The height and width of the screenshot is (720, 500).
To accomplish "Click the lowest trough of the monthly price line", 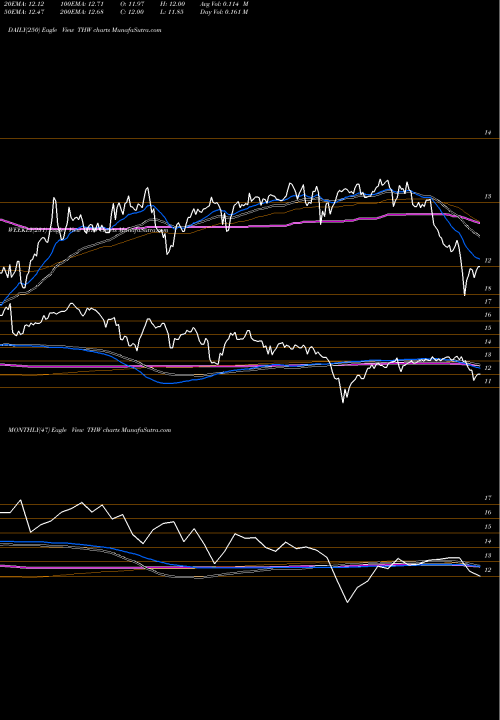I will click(347, 602).
